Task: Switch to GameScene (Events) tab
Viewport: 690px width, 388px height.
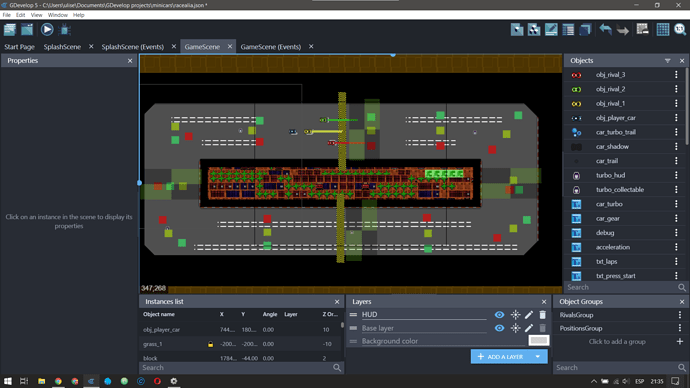Action: [271, 47]
